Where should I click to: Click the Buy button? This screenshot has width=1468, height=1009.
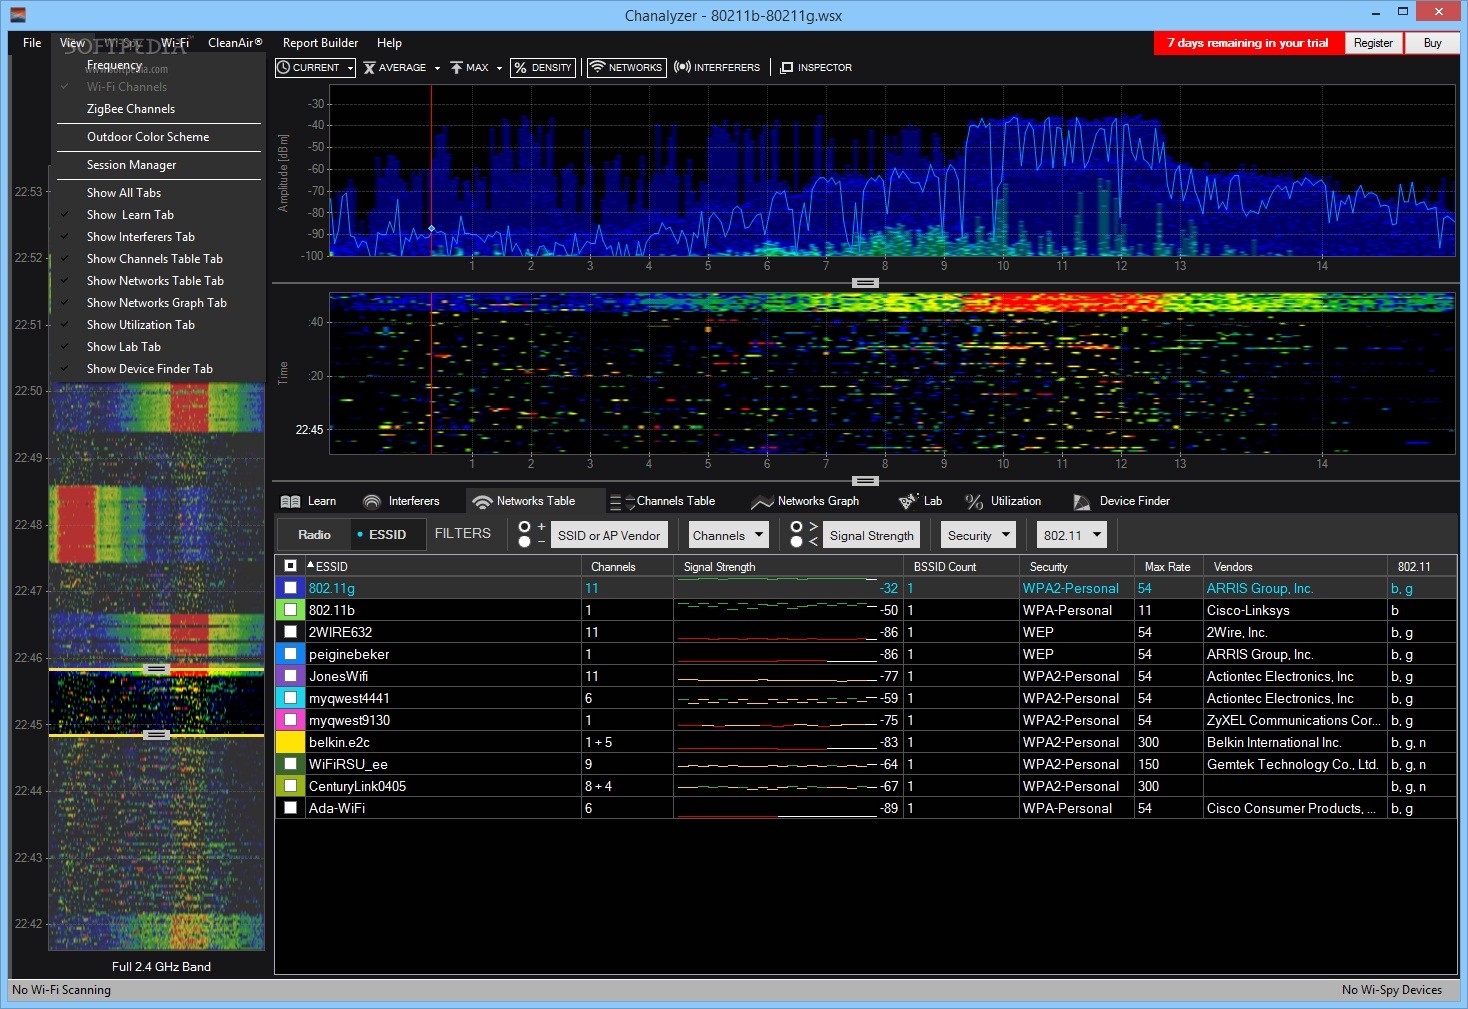(x=1432, y=43)
